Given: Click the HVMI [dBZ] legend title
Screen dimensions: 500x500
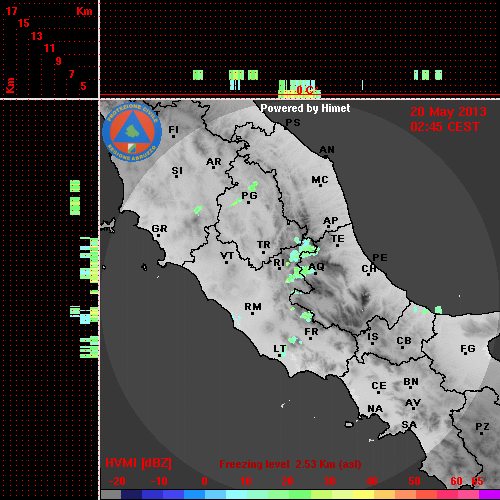Looking at the screenshot, I should [x=138, y=463].
